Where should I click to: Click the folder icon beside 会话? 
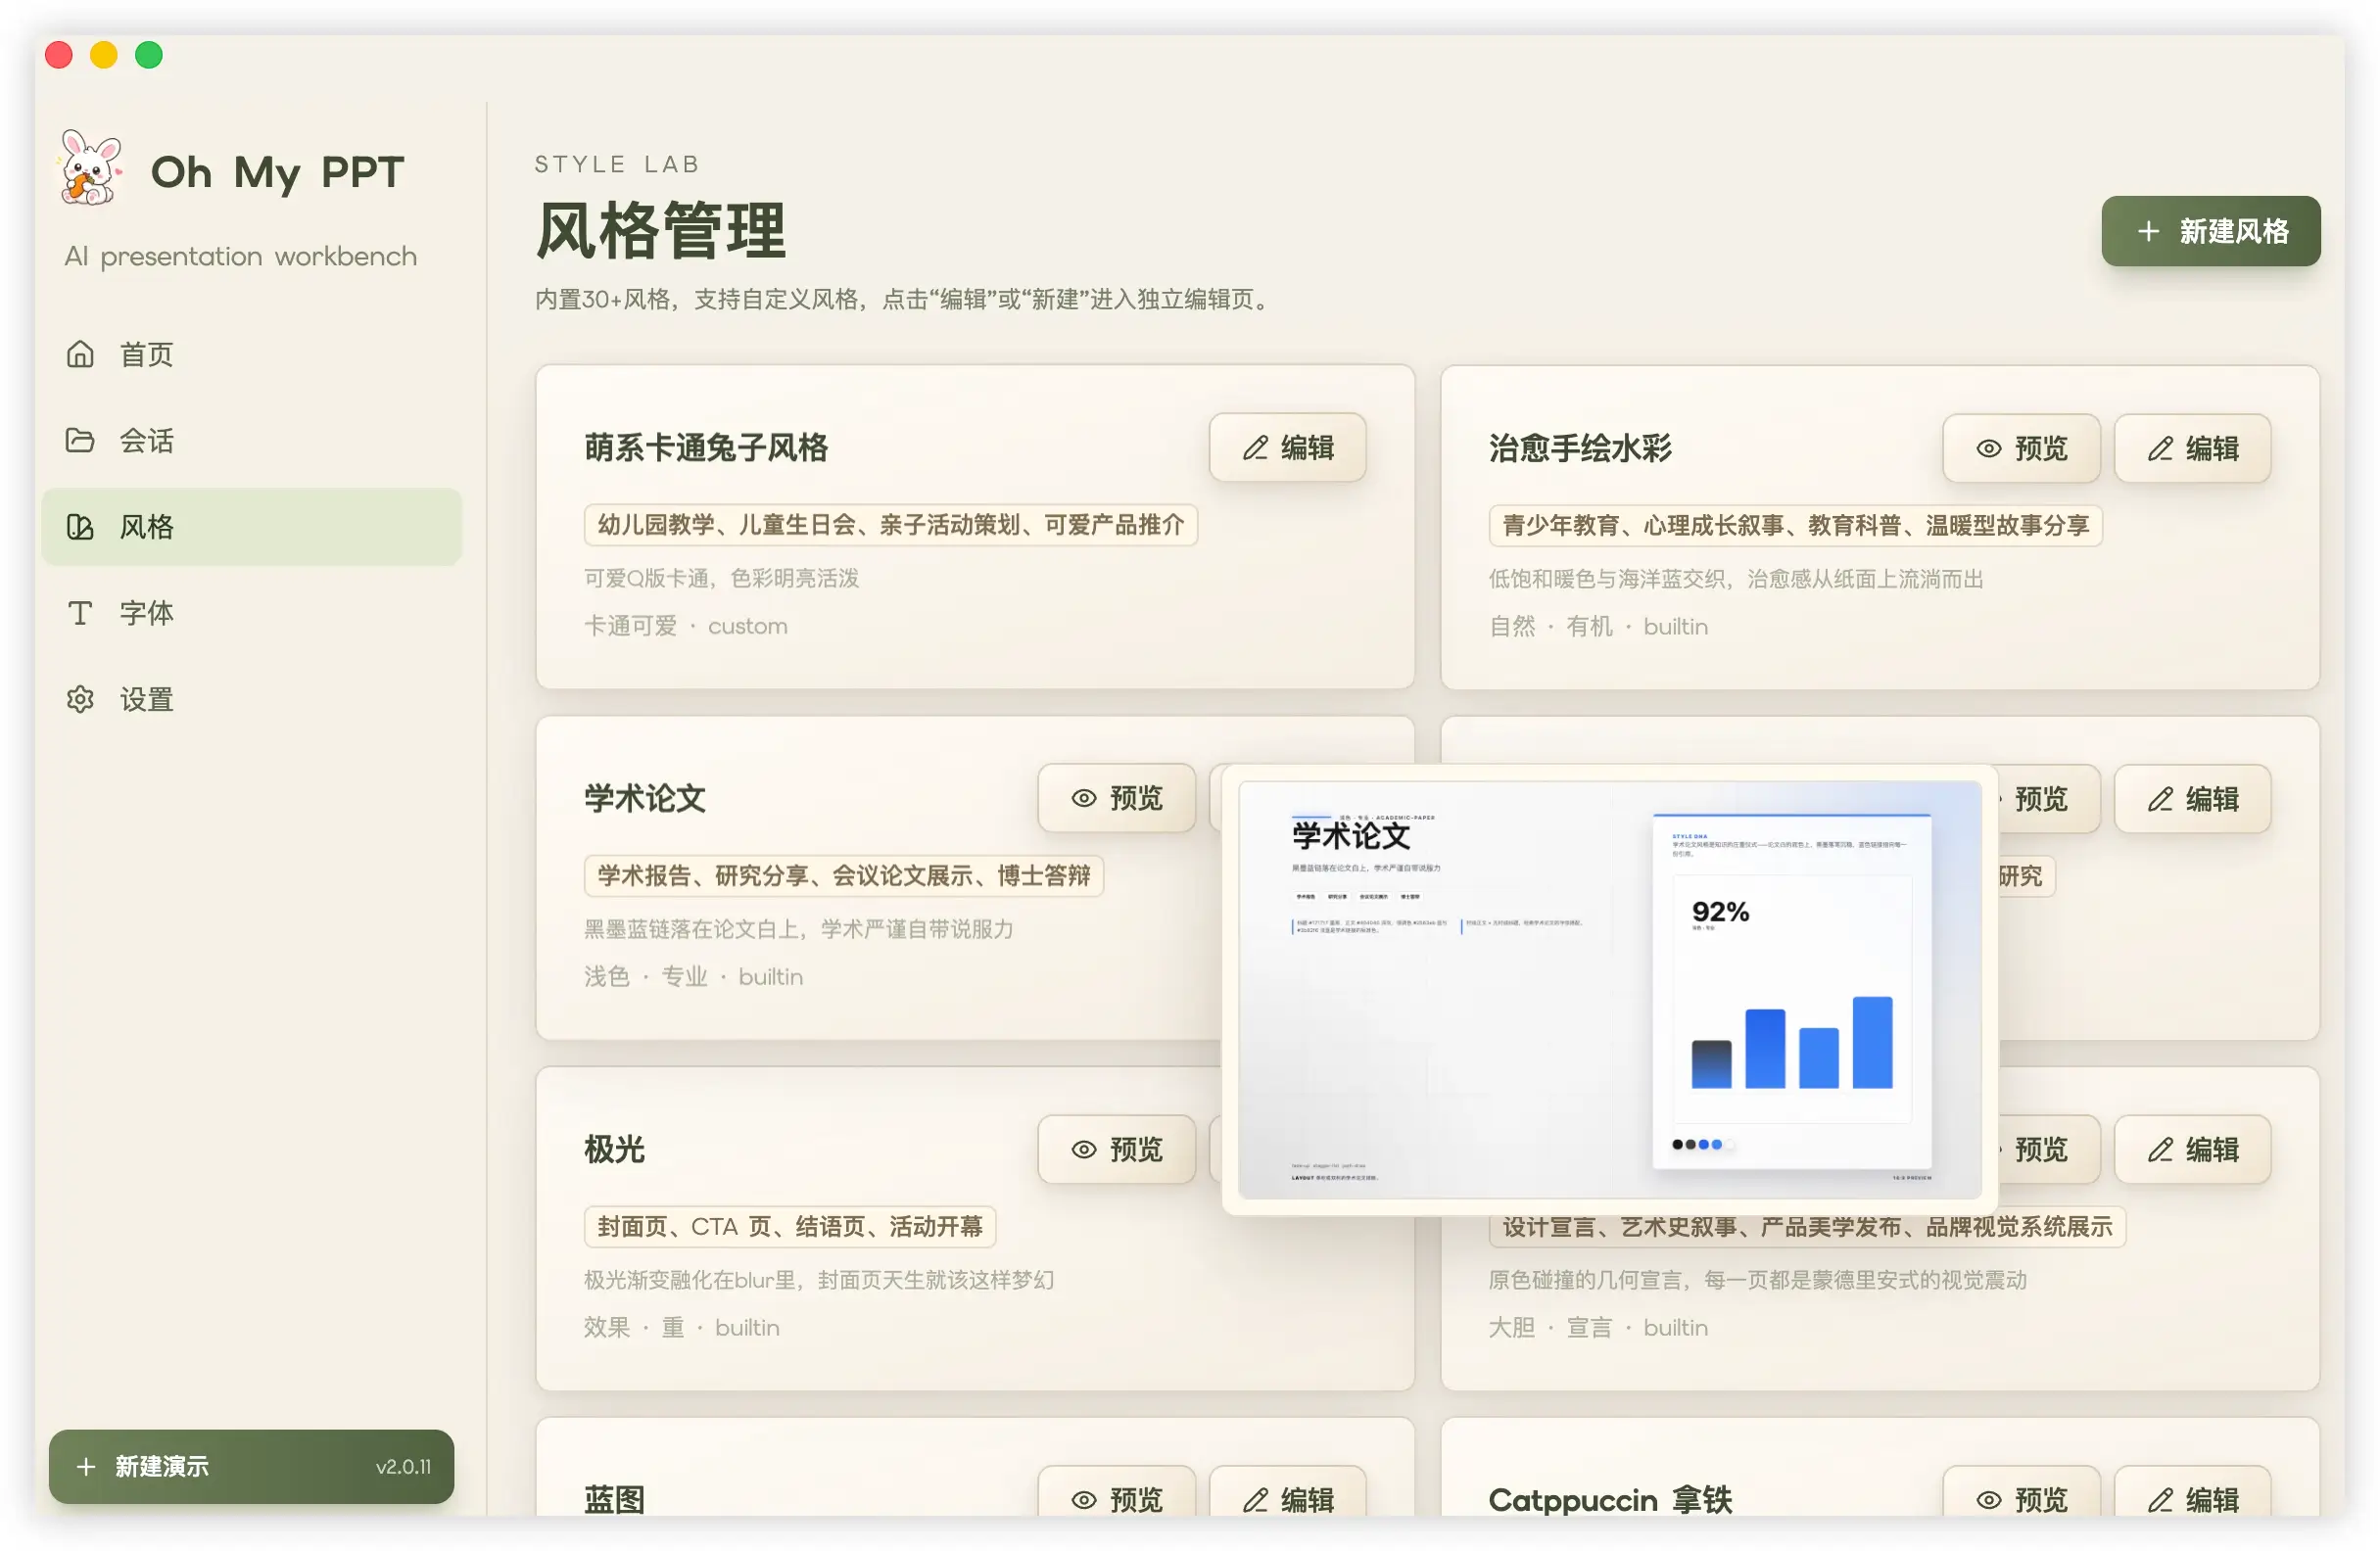click(80, 440)
